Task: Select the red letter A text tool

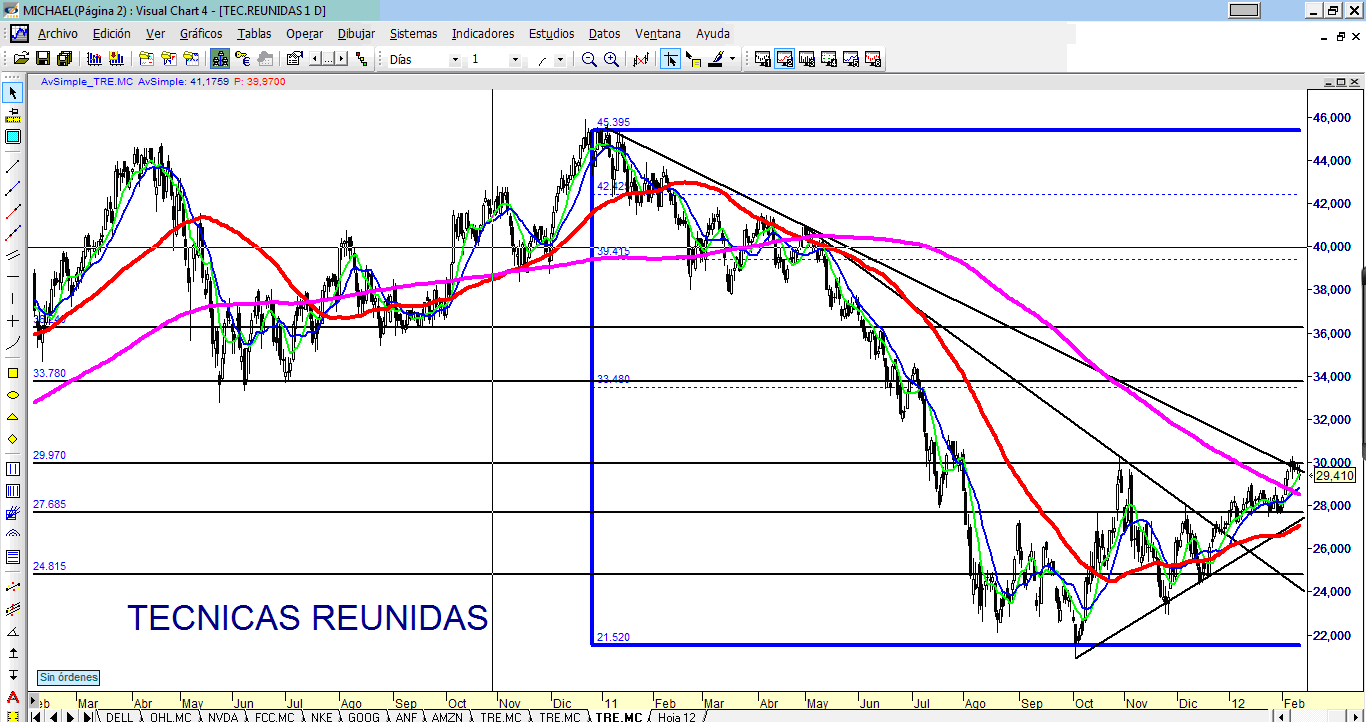Action: [x=13, y=697]
